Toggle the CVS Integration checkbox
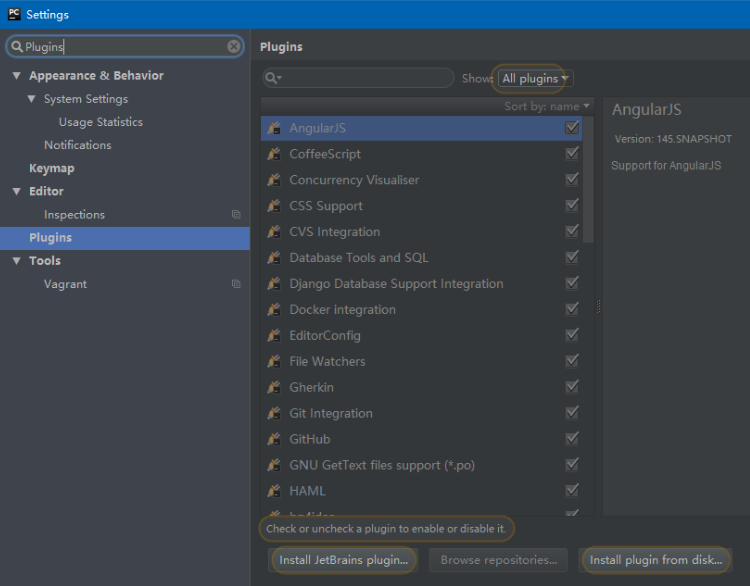 click(x=572, y=232)
